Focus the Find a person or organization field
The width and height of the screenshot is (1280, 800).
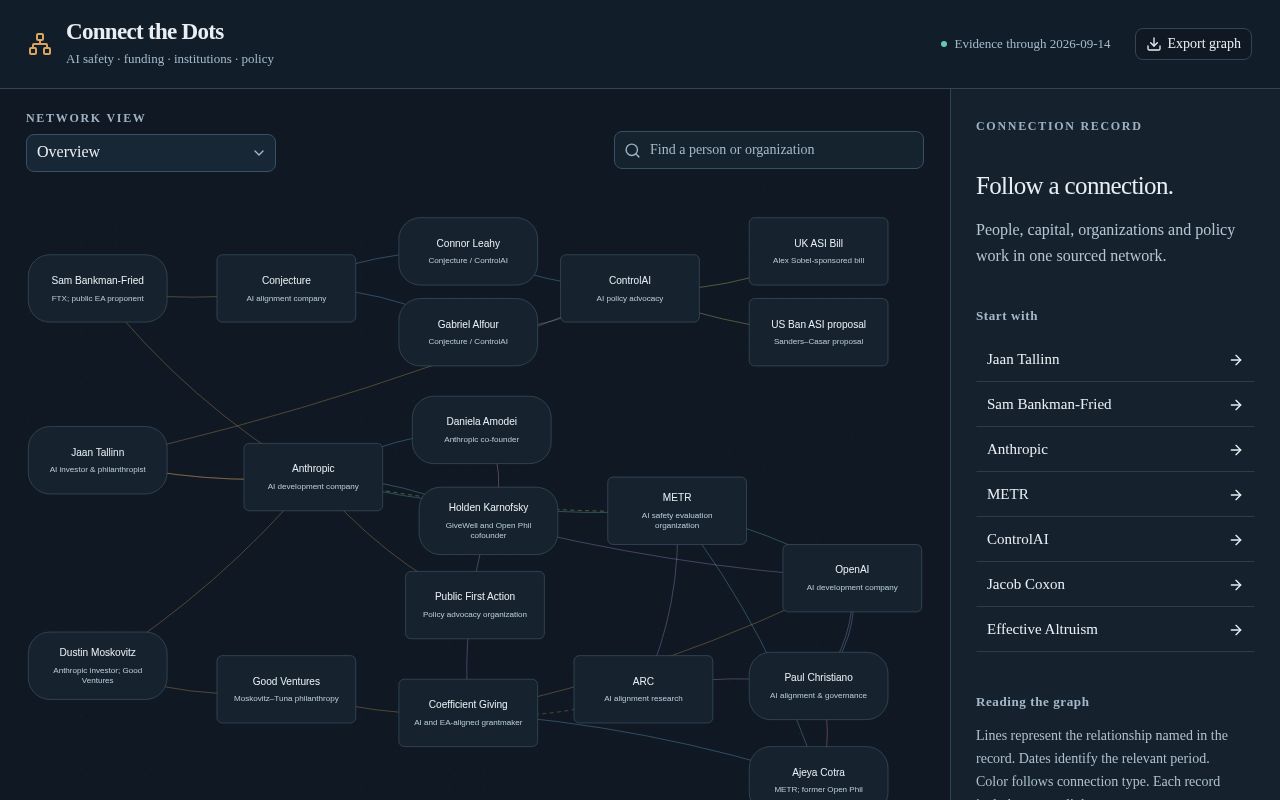(769, 150)
